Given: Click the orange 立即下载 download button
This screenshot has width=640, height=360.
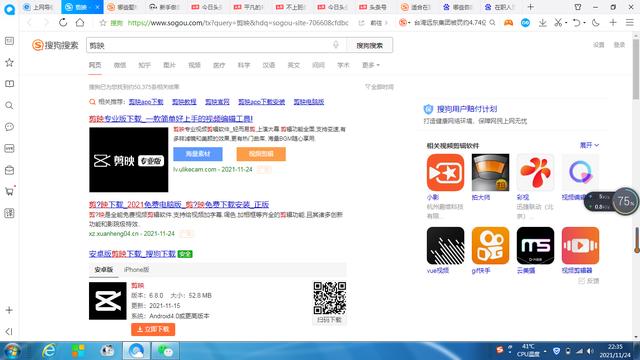Looking at the screenshot, I should pos(153,329).
